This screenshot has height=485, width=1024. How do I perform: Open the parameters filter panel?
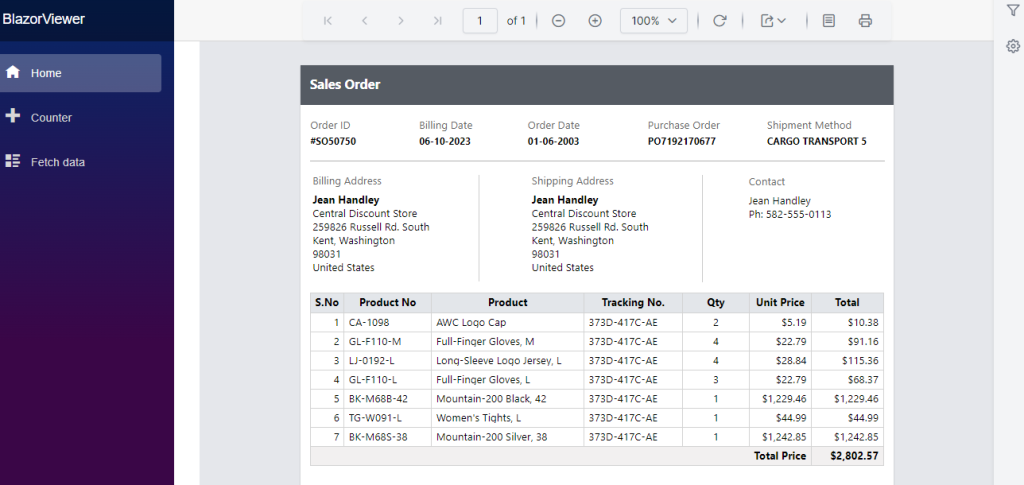[1012, 10]
